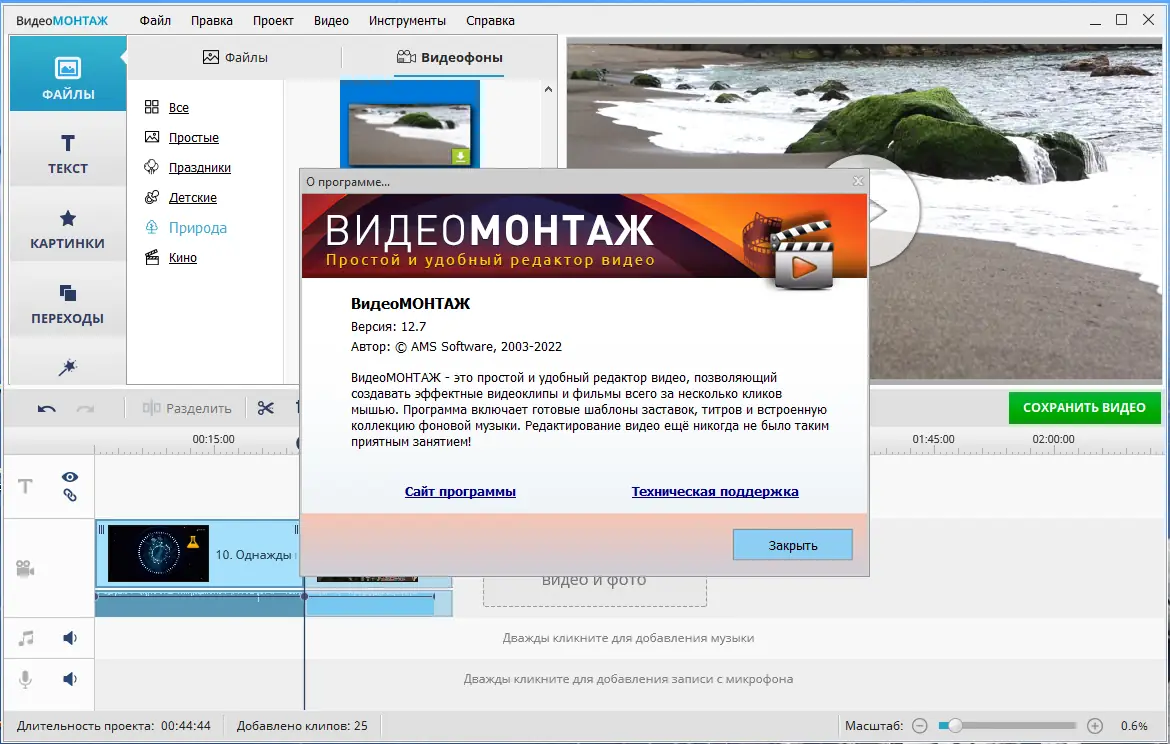Open the Сайт программы link
This screenshot has width=1170, height=744.
460,491
